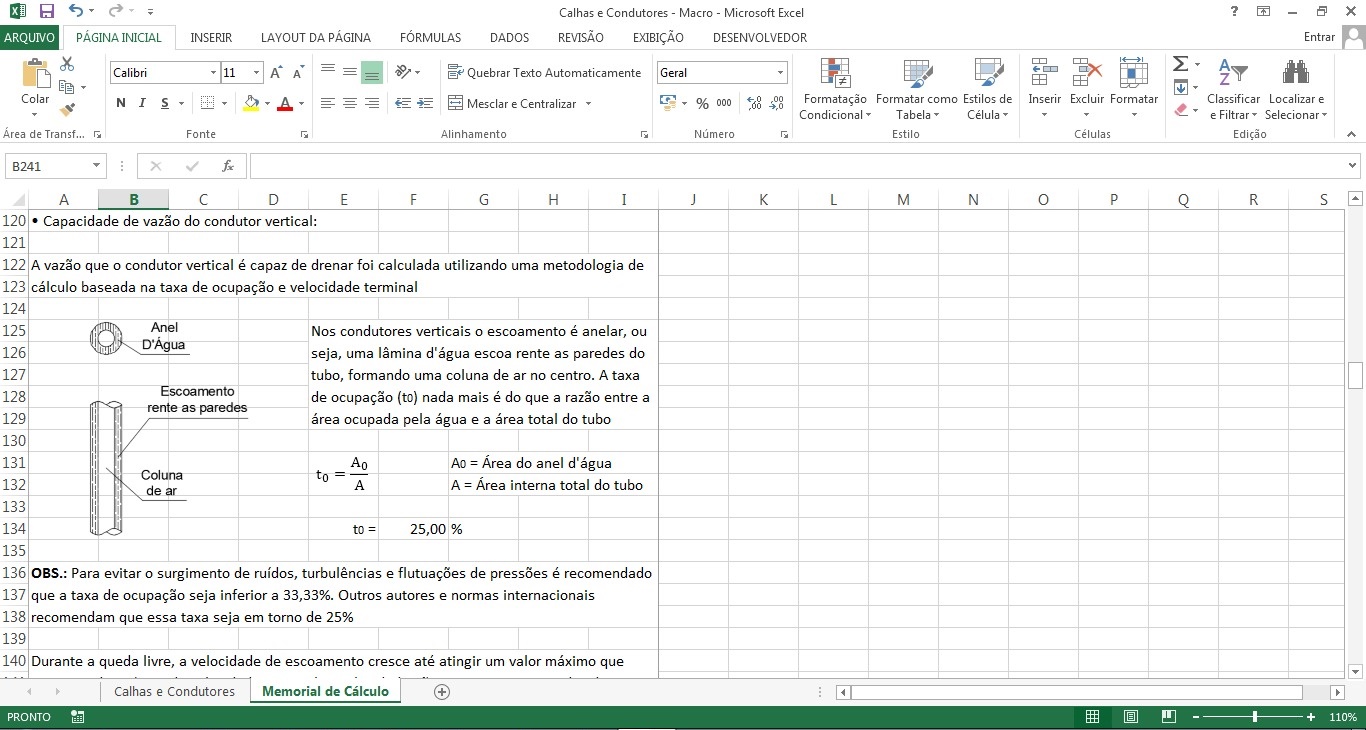Apply percent style format
Viewport: 1366px width, 730px height.
[x=702, y=103]
